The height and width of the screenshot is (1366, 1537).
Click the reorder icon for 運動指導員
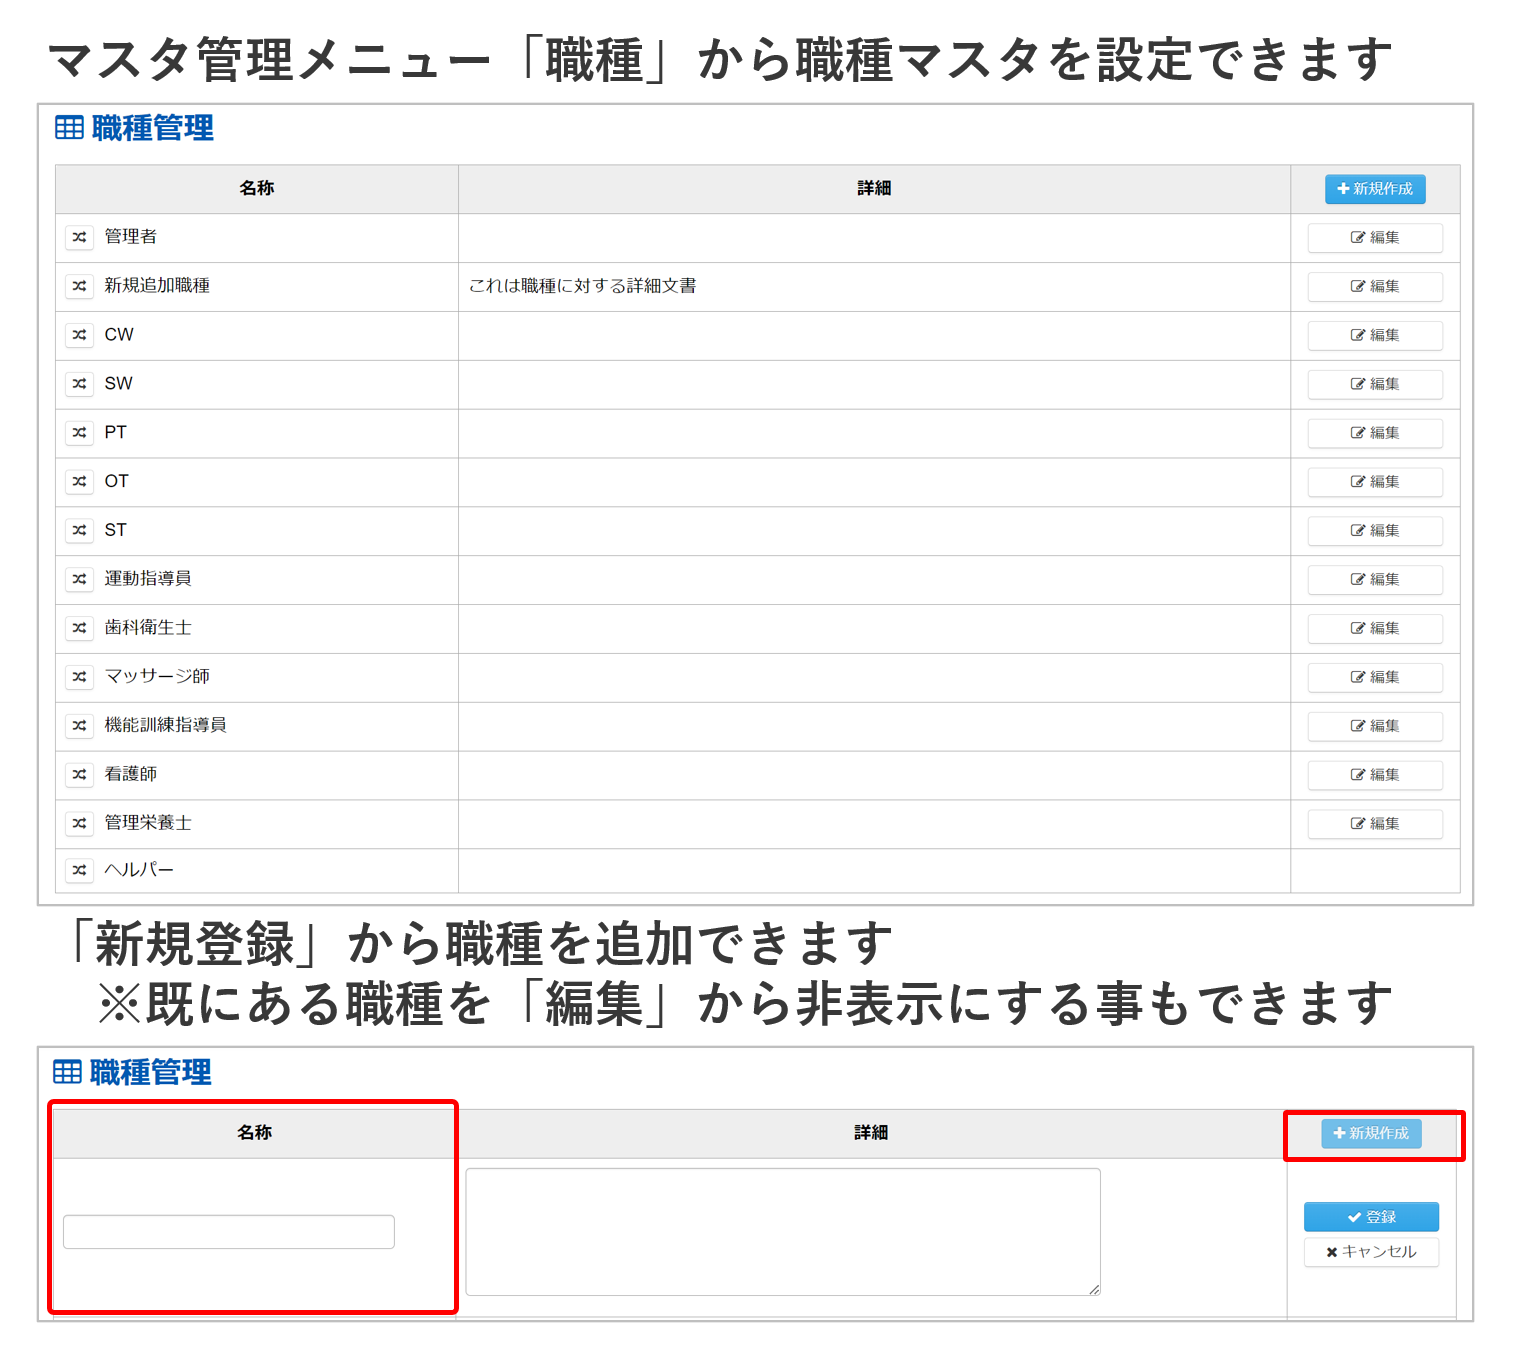pyautogui.click(x=79, y=579)
